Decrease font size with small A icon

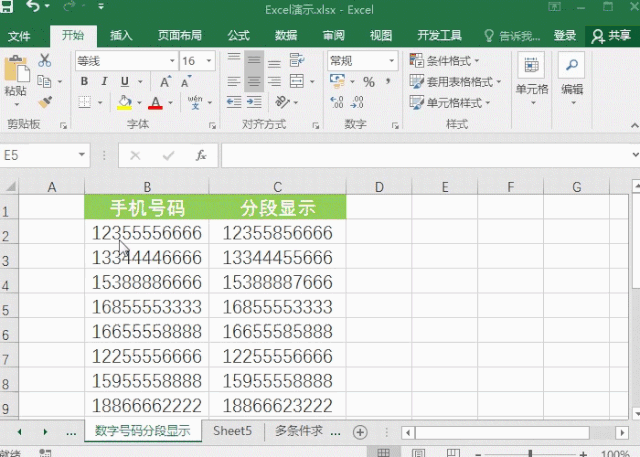point(186,82)
